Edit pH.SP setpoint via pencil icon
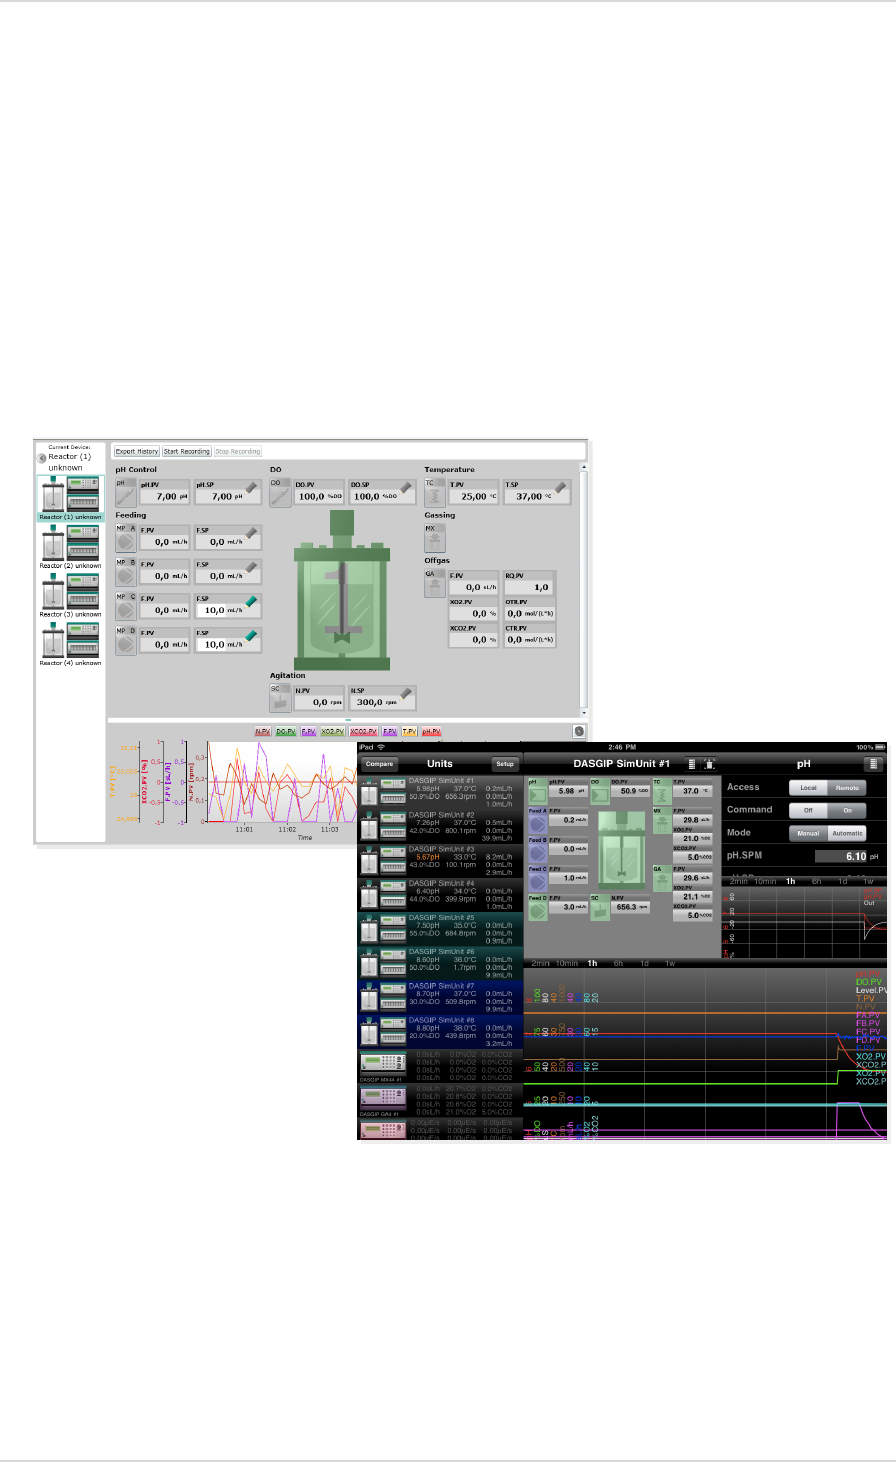The height and width of the screenshot is (1462, 896). (x=251, y=486)
